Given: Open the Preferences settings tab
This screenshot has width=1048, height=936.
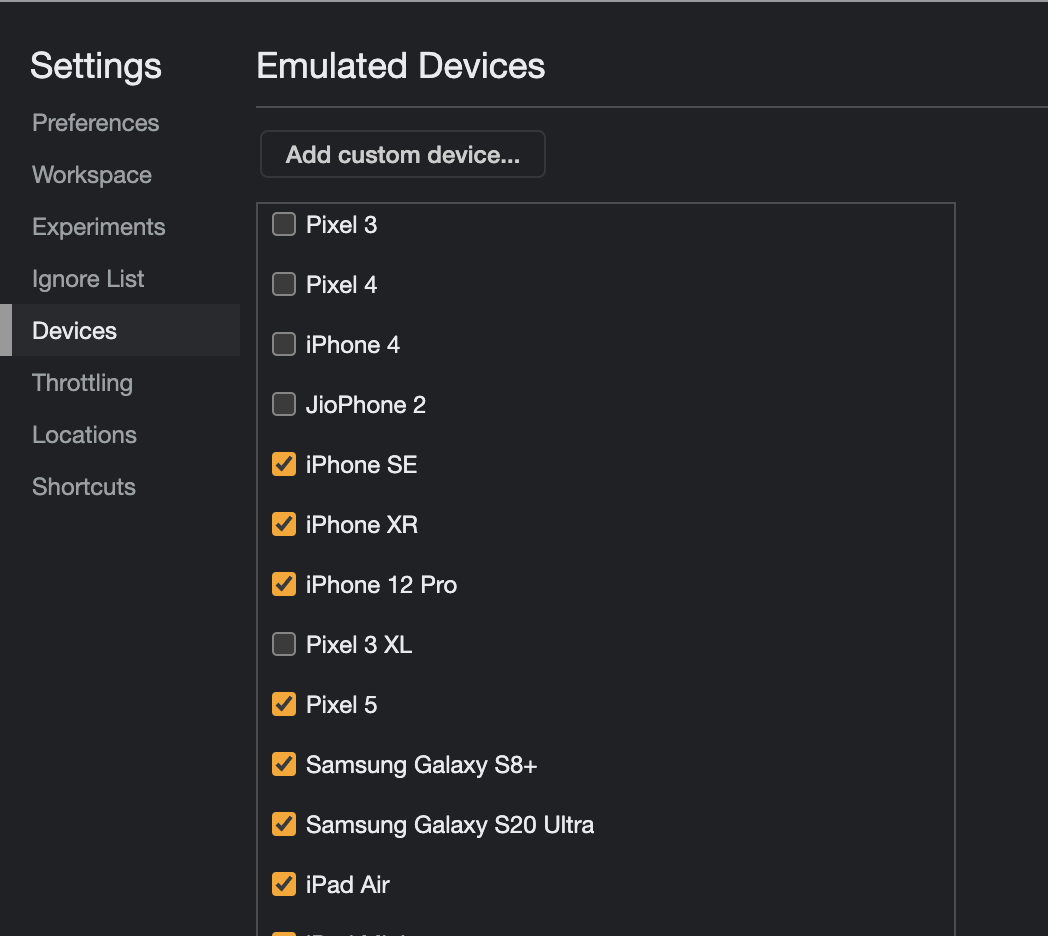Looking at the screenshot, I should click(96, 123).
